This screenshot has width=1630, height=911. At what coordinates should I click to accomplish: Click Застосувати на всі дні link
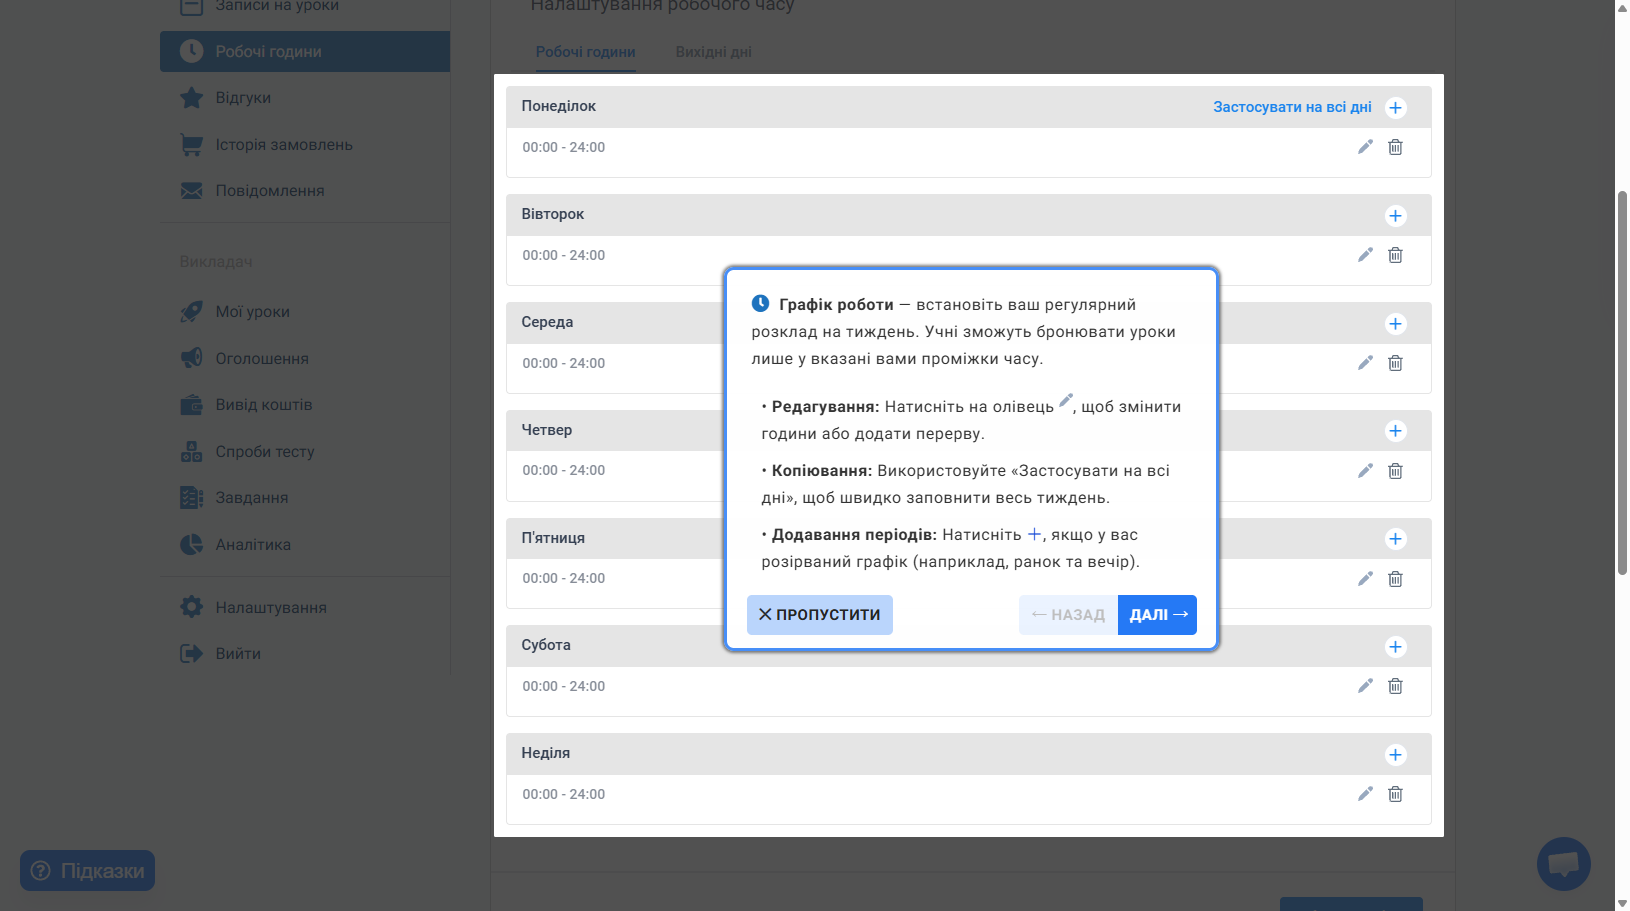coord(1292,107)
